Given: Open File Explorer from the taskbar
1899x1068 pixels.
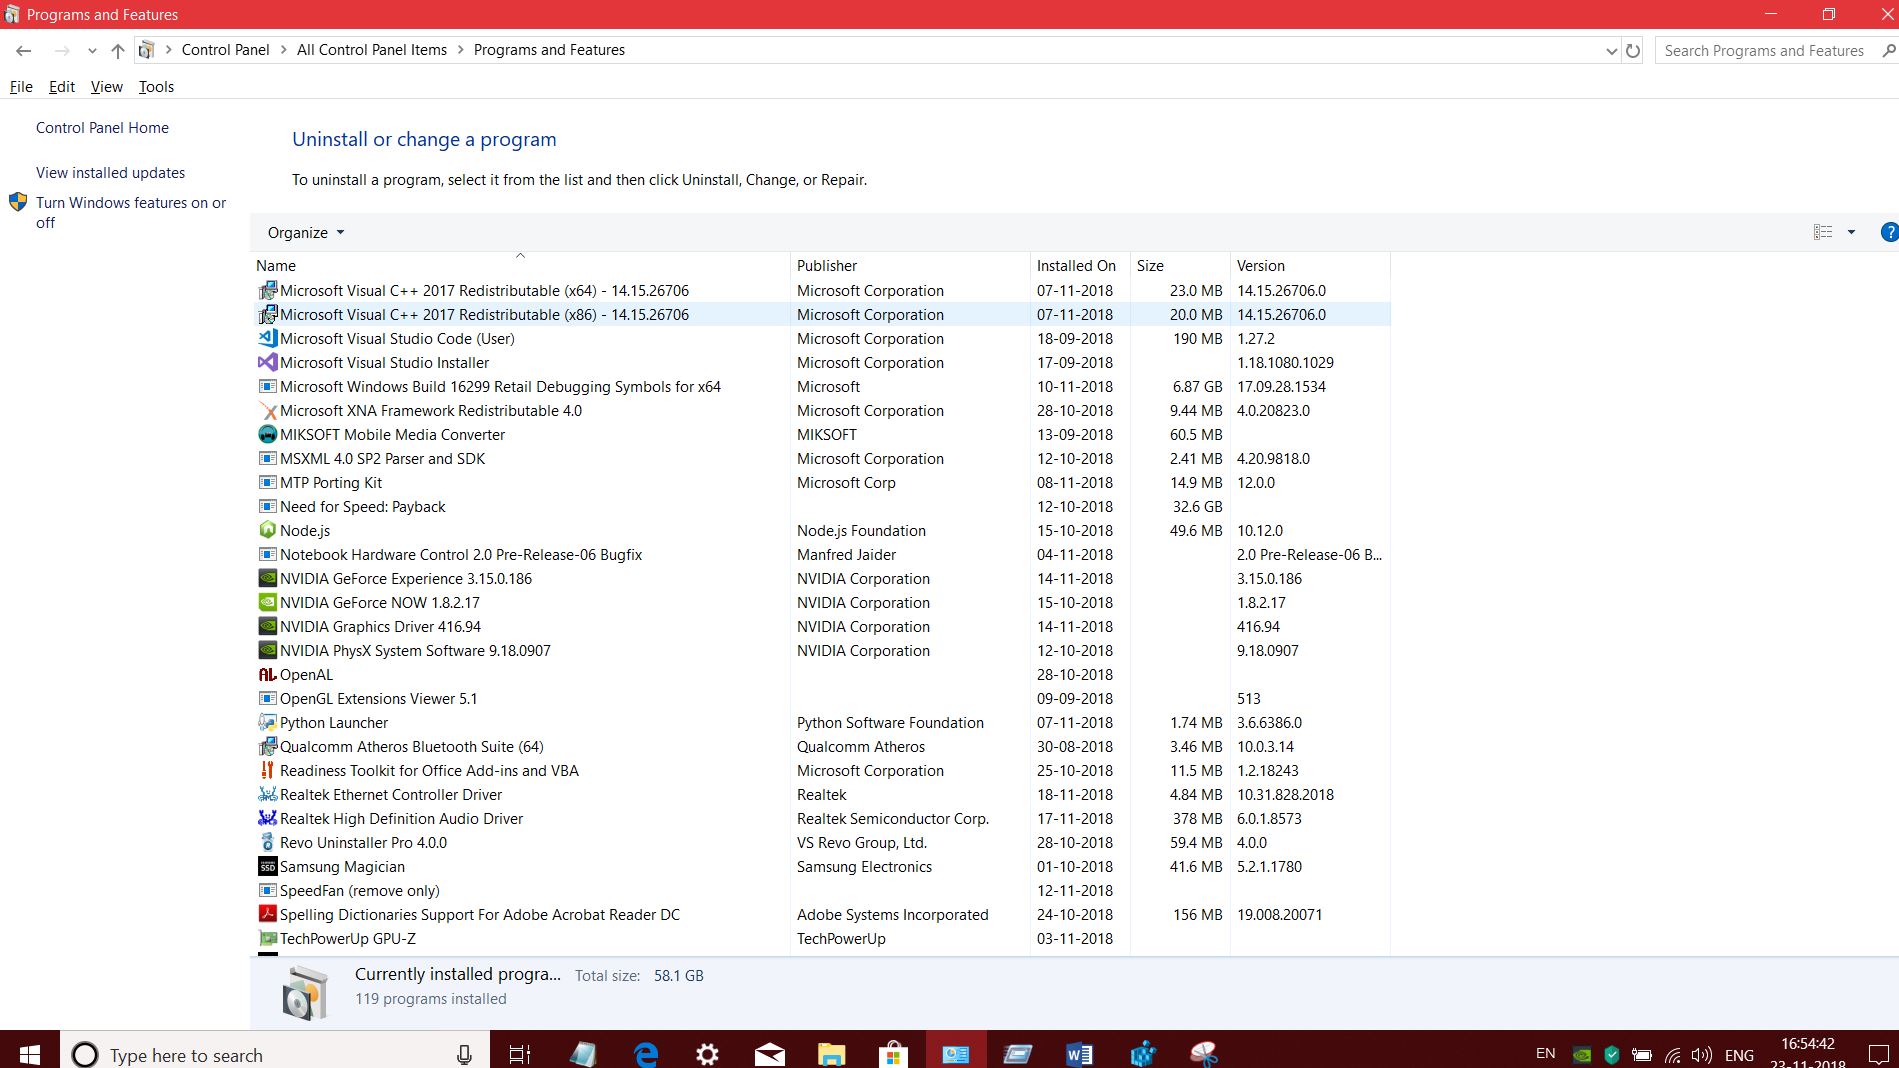Looking at the screenshot, I should point(831,1054).
